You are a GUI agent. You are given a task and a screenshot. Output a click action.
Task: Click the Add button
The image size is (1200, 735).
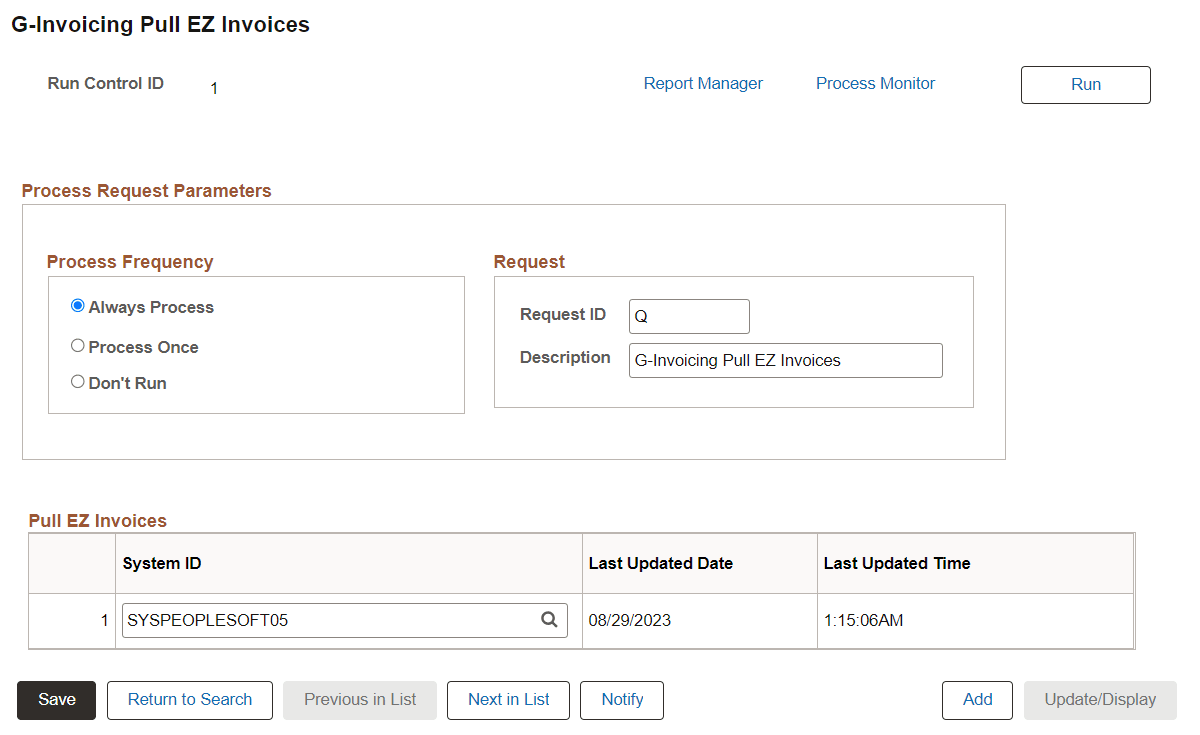(x=977, y=700)
